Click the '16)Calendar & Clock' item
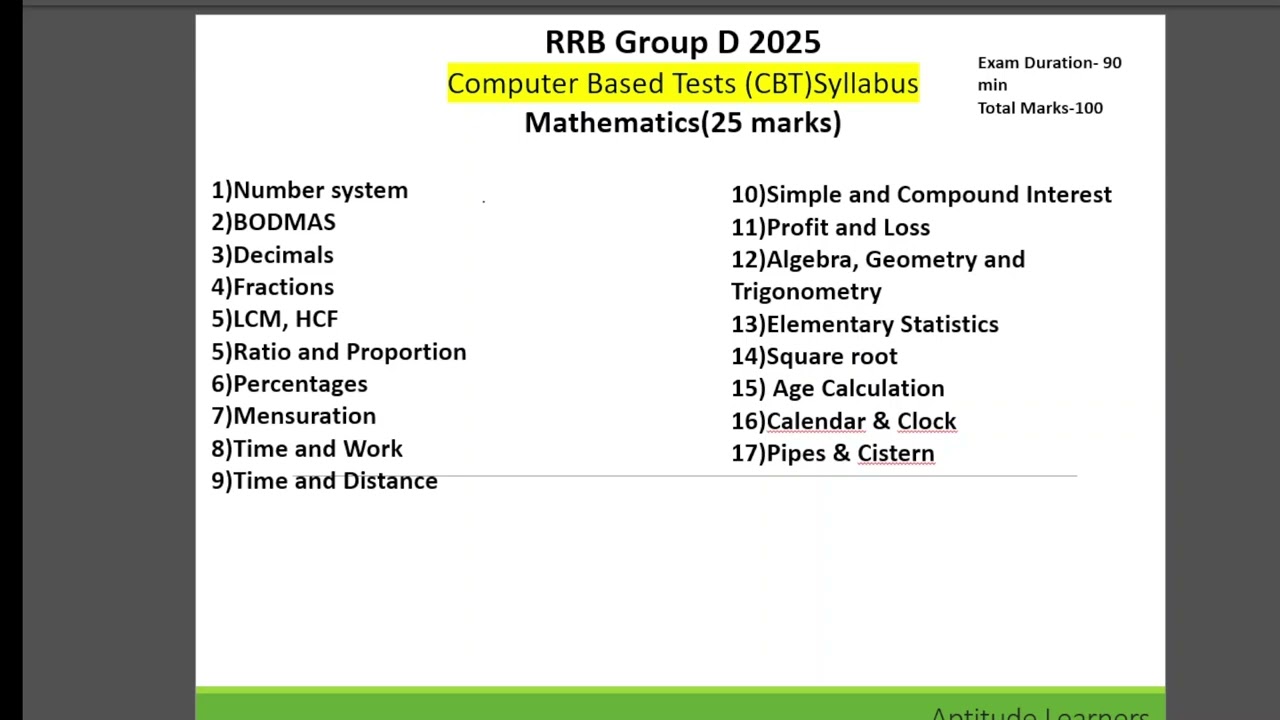 pyautogui.click(x=844, y=421)
